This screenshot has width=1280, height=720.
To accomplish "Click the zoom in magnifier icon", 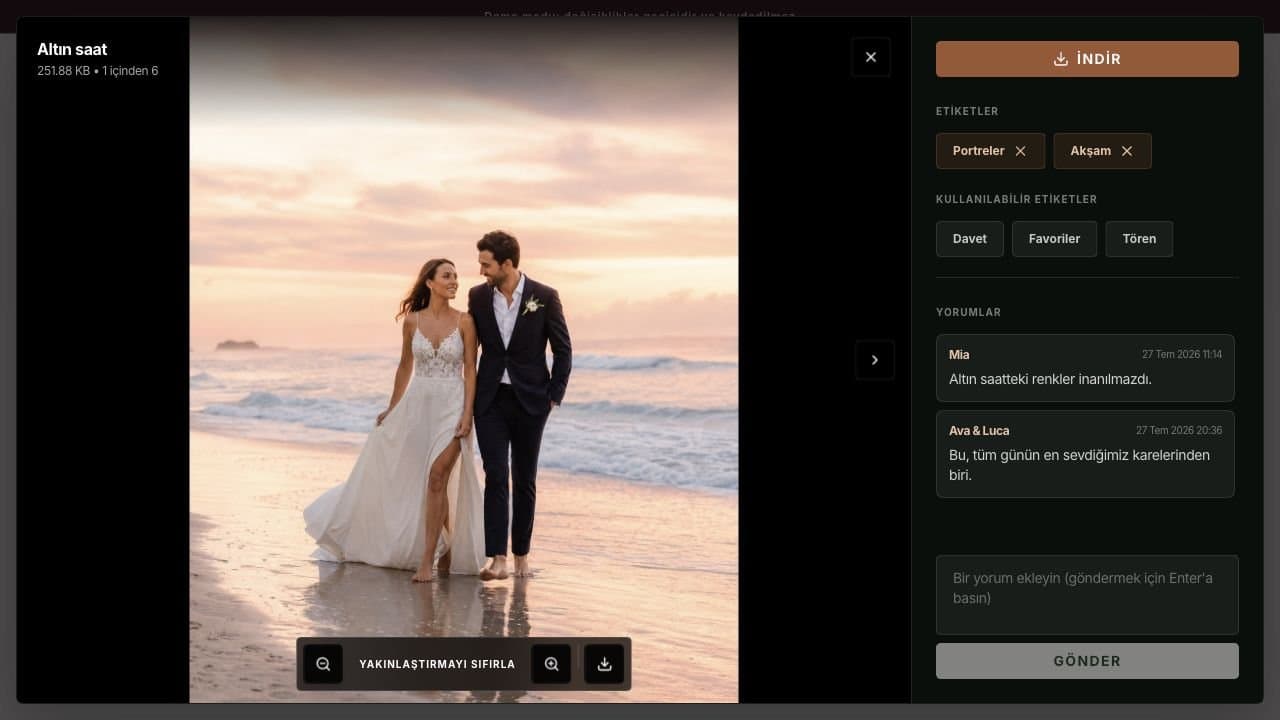I will pyautogui.click(x=551, y=664).
